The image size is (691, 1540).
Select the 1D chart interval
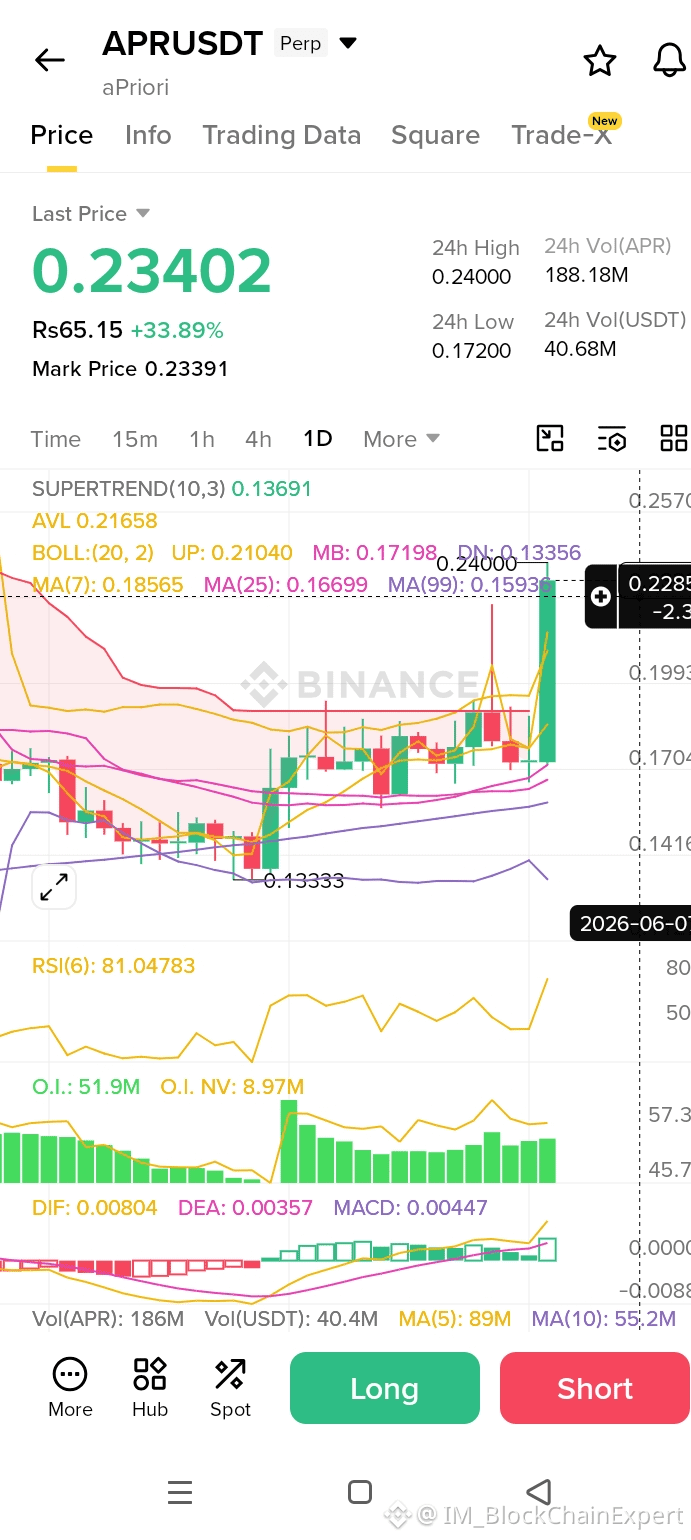[318, 439]
